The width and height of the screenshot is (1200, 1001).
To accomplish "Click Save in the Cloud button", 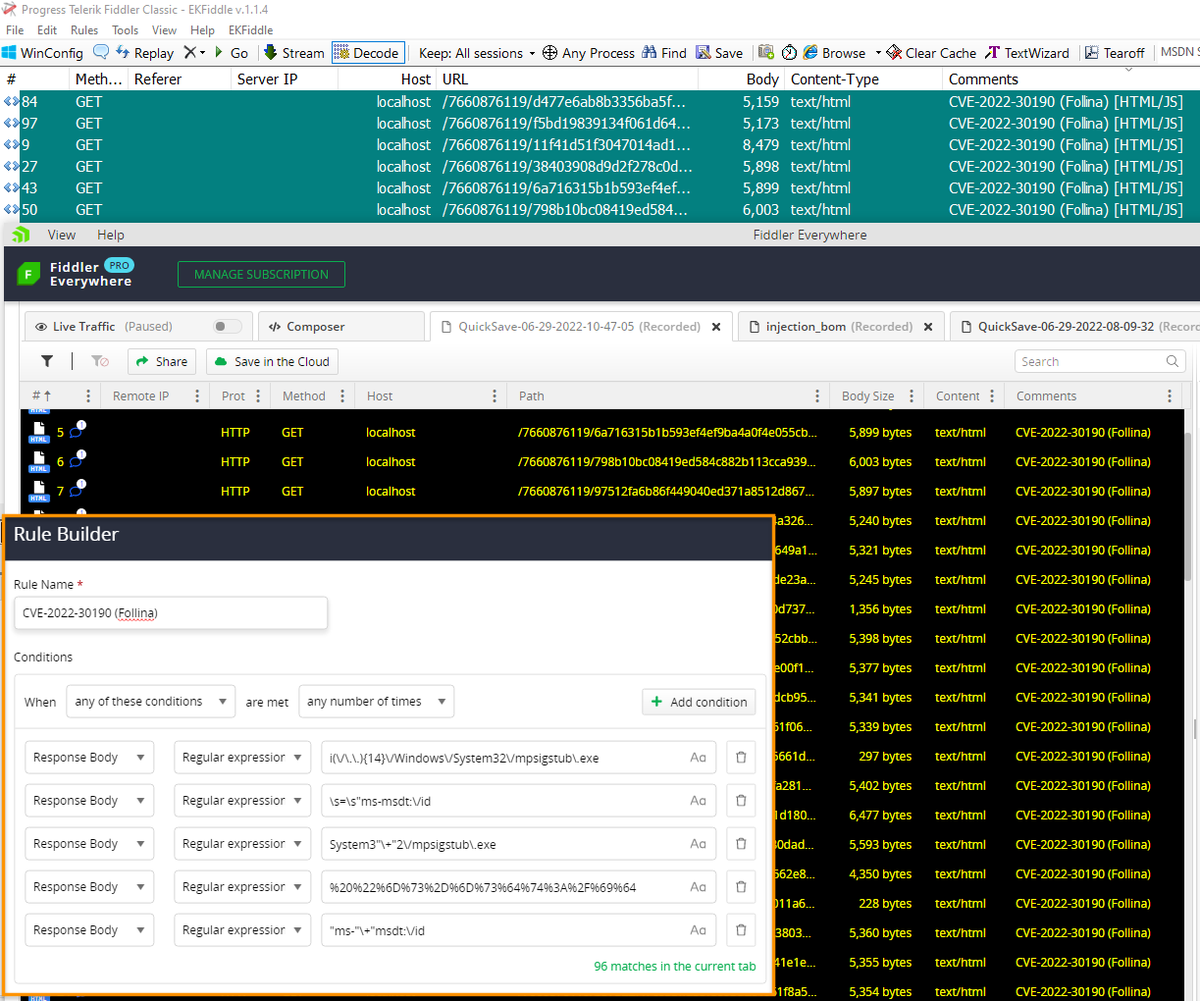I will 272,361.
